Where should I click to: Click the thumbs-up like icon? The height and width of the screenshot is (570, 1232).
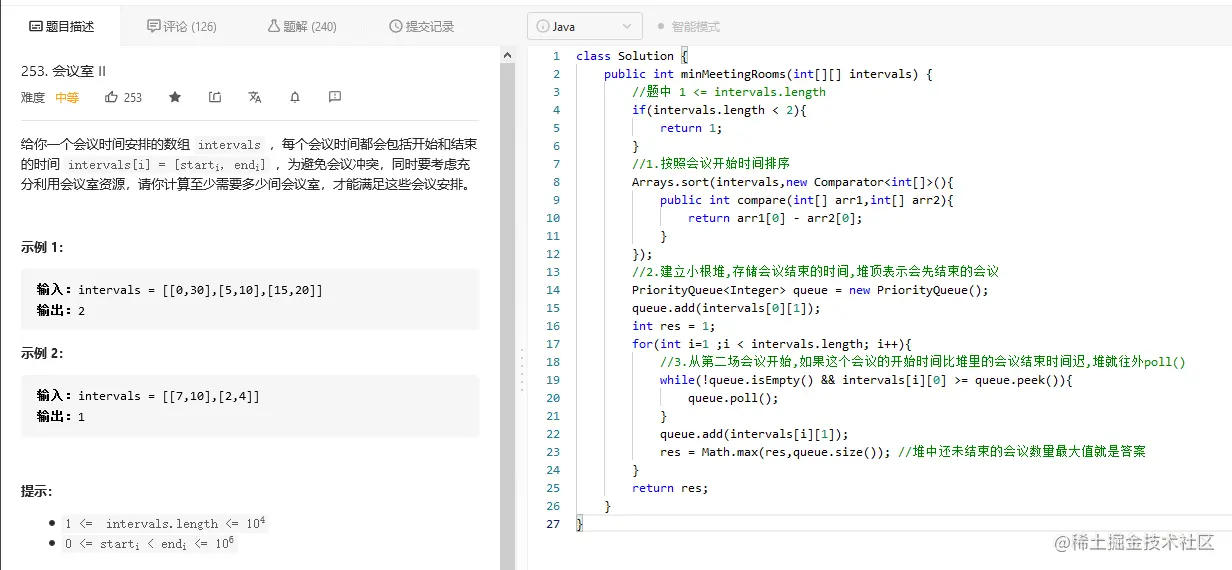click(x=110, y=97)
